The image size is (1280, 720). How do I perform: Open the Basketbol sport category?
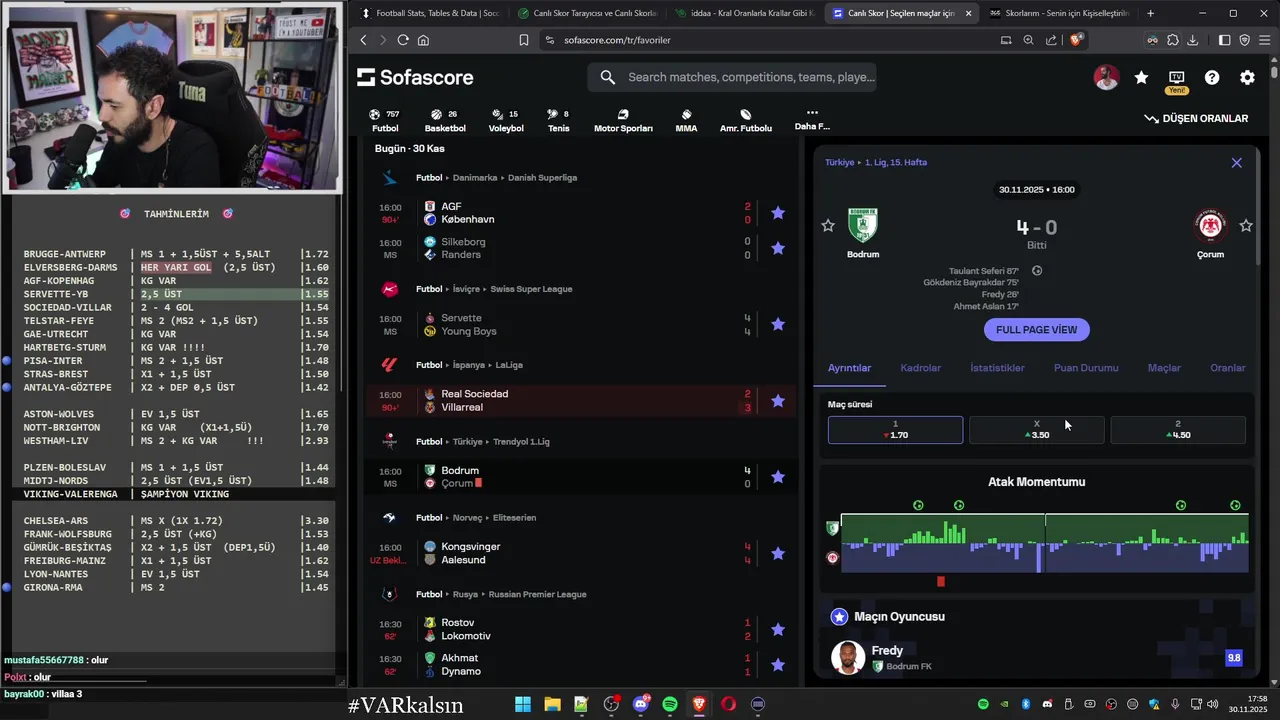445,121
